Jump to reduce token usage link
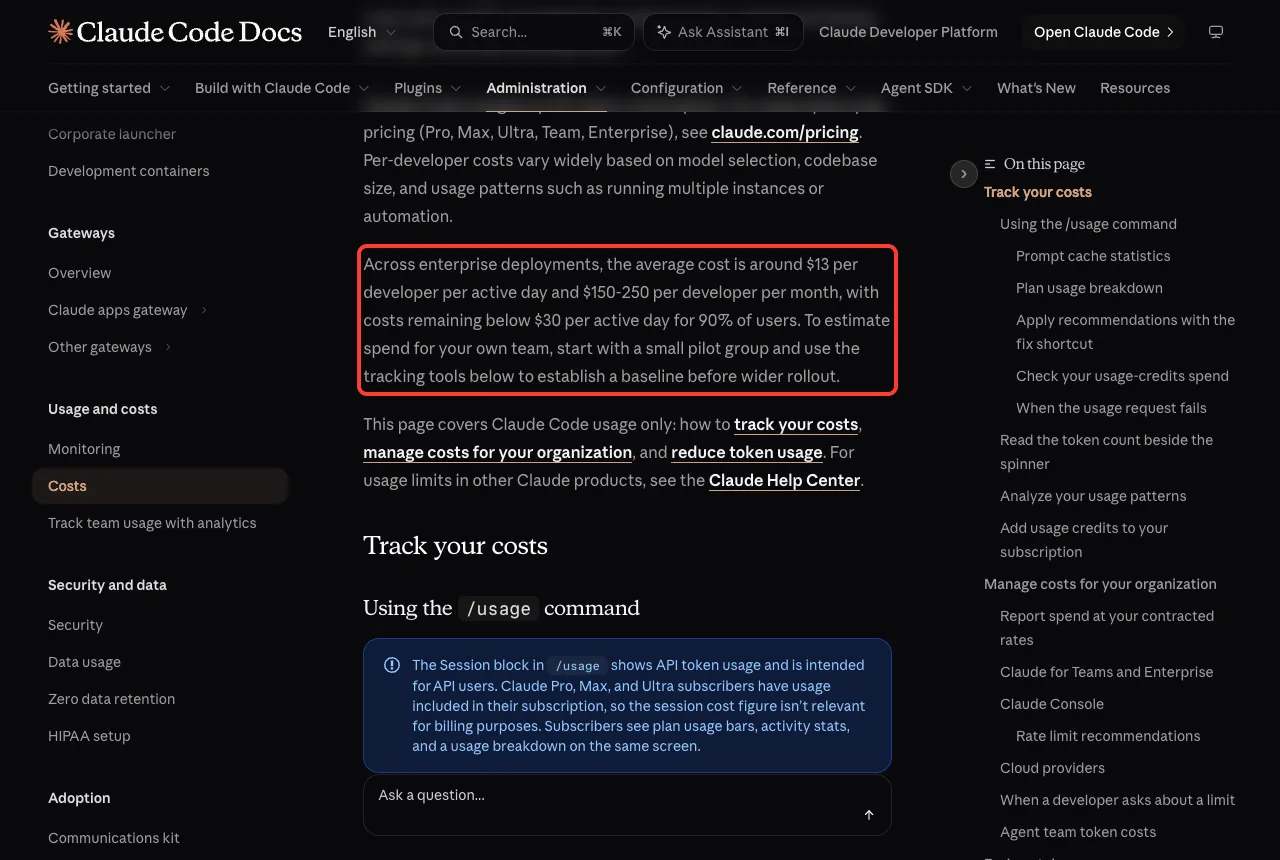The height and width of the screenshot is (860, 1280). coord(746,452)
